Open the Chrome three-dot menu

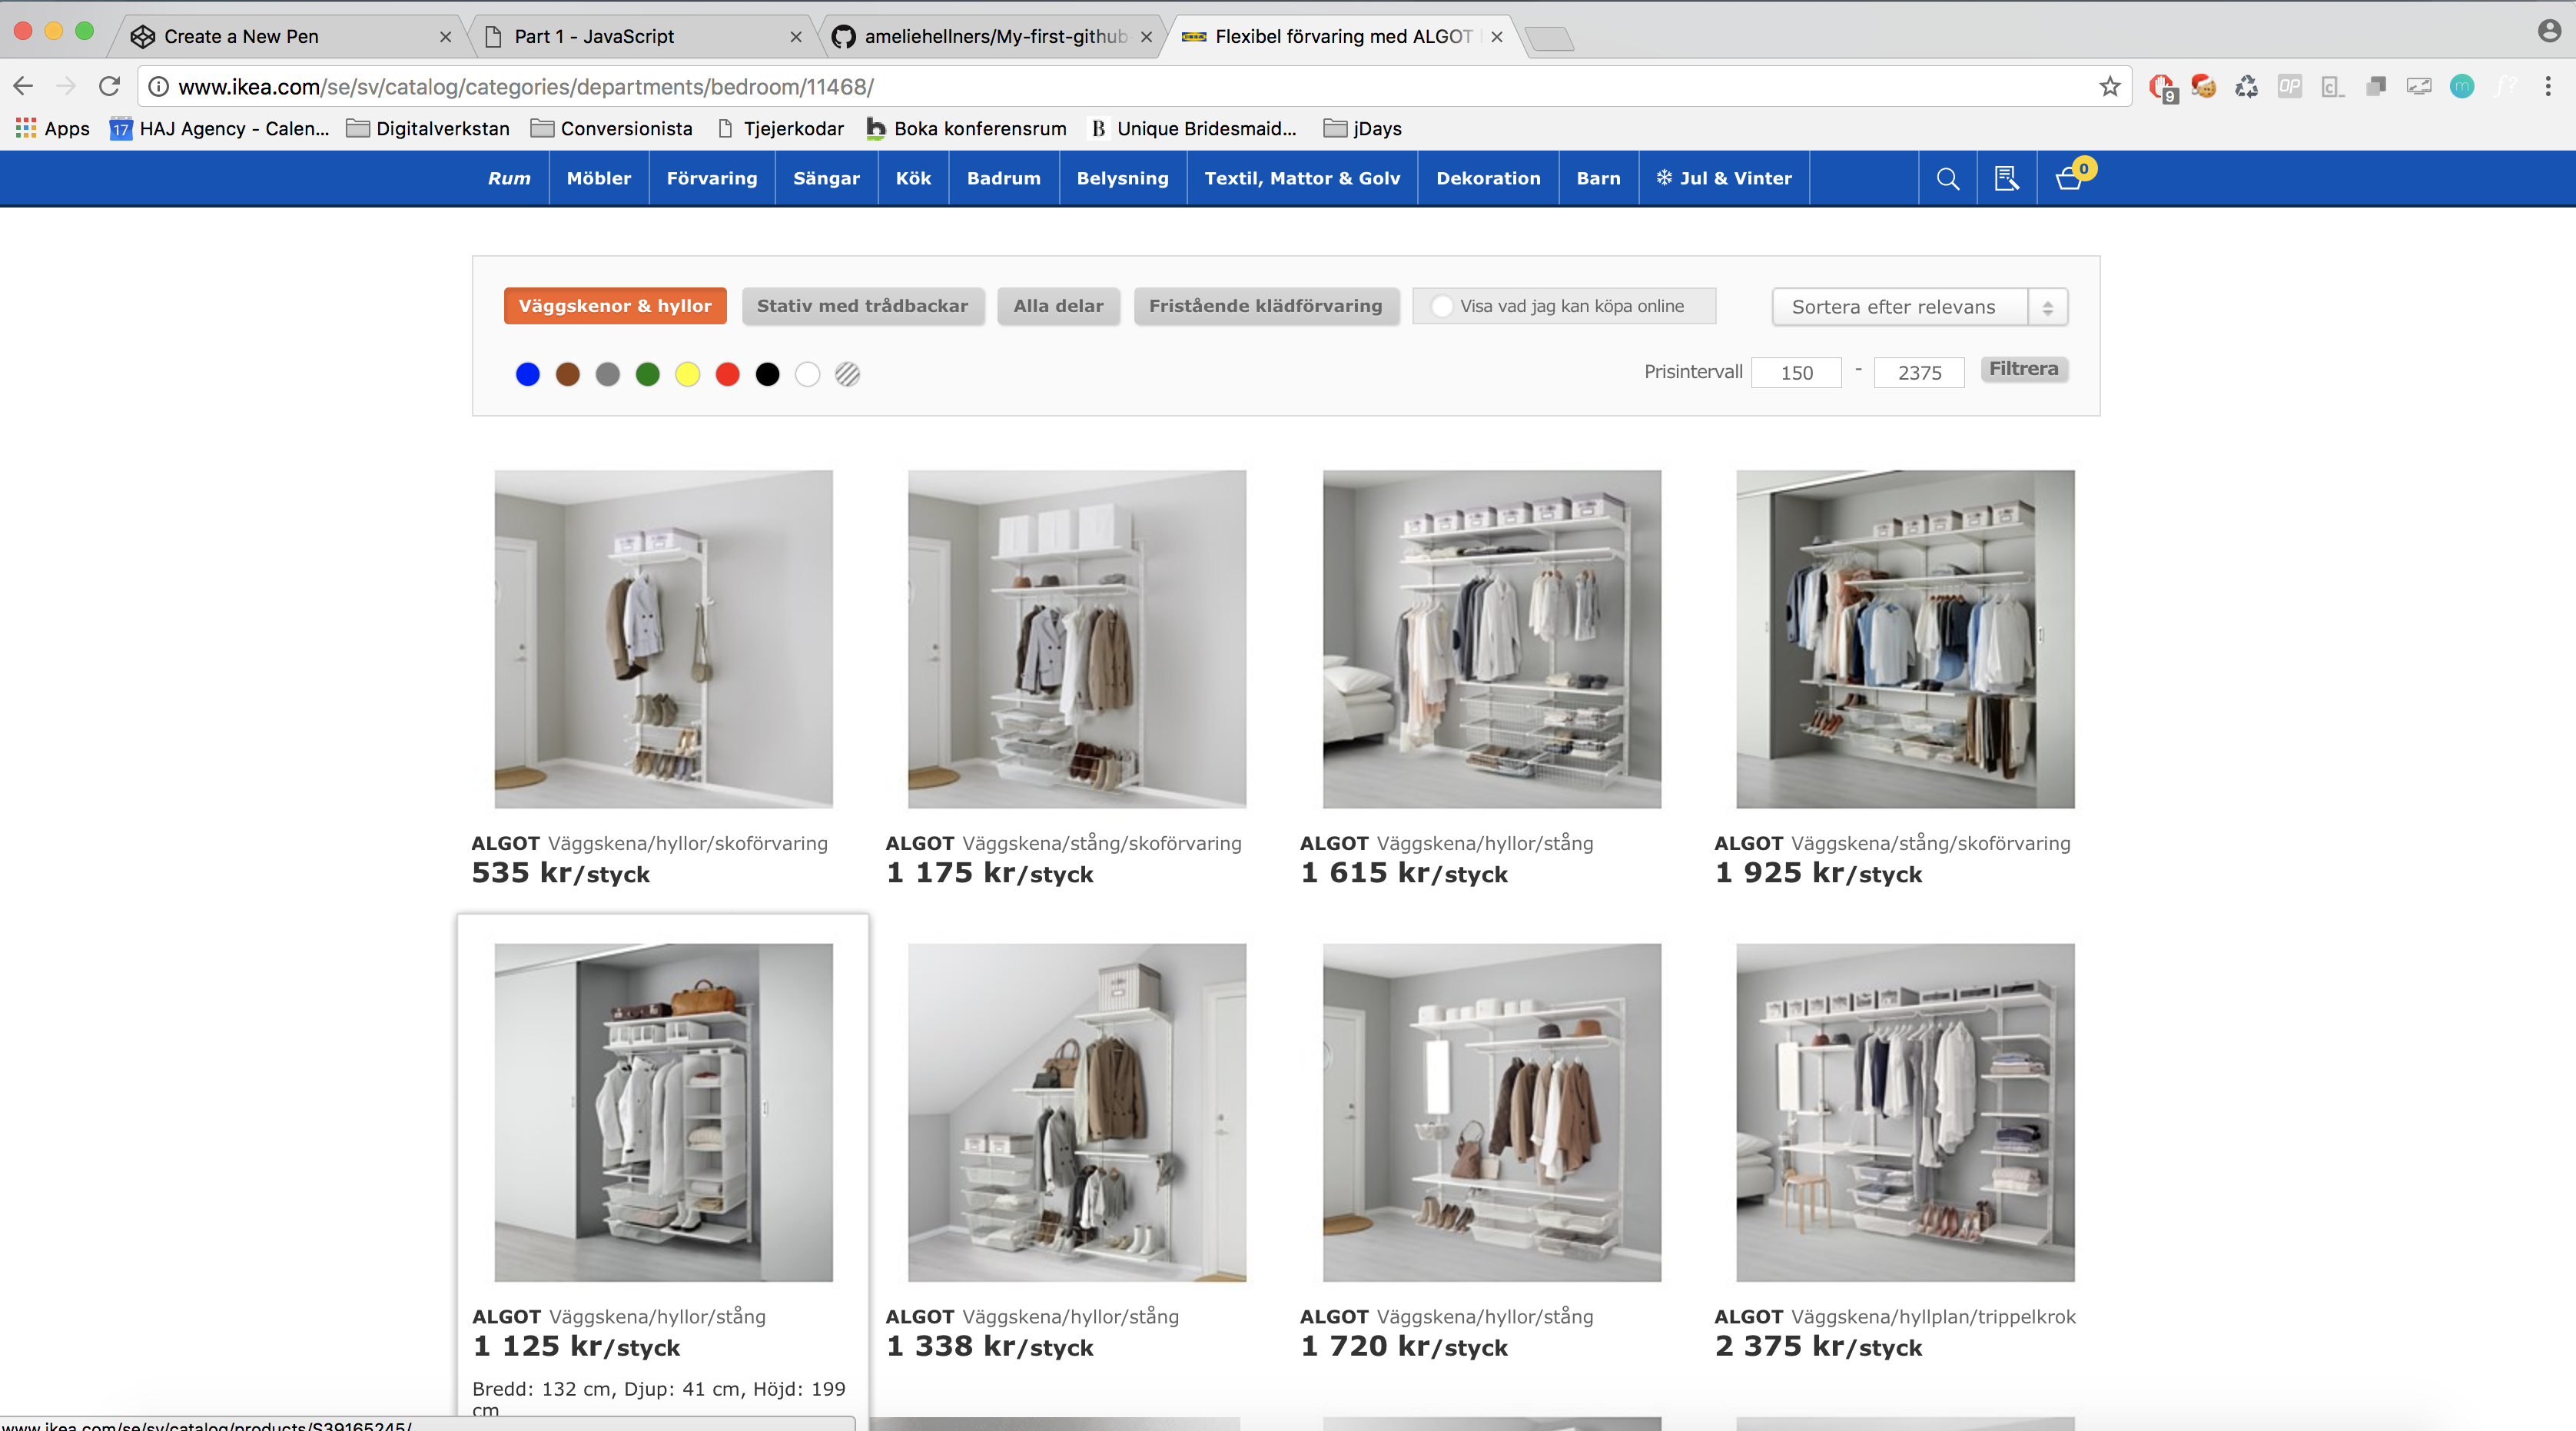[2547, 87]
